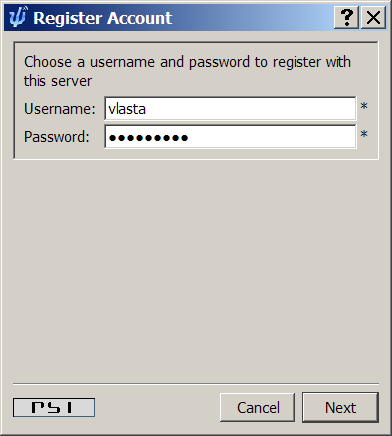Place cursor after the masked password dots
The width and height of the screenshot is (392, 436).
[x=190, y=137]
